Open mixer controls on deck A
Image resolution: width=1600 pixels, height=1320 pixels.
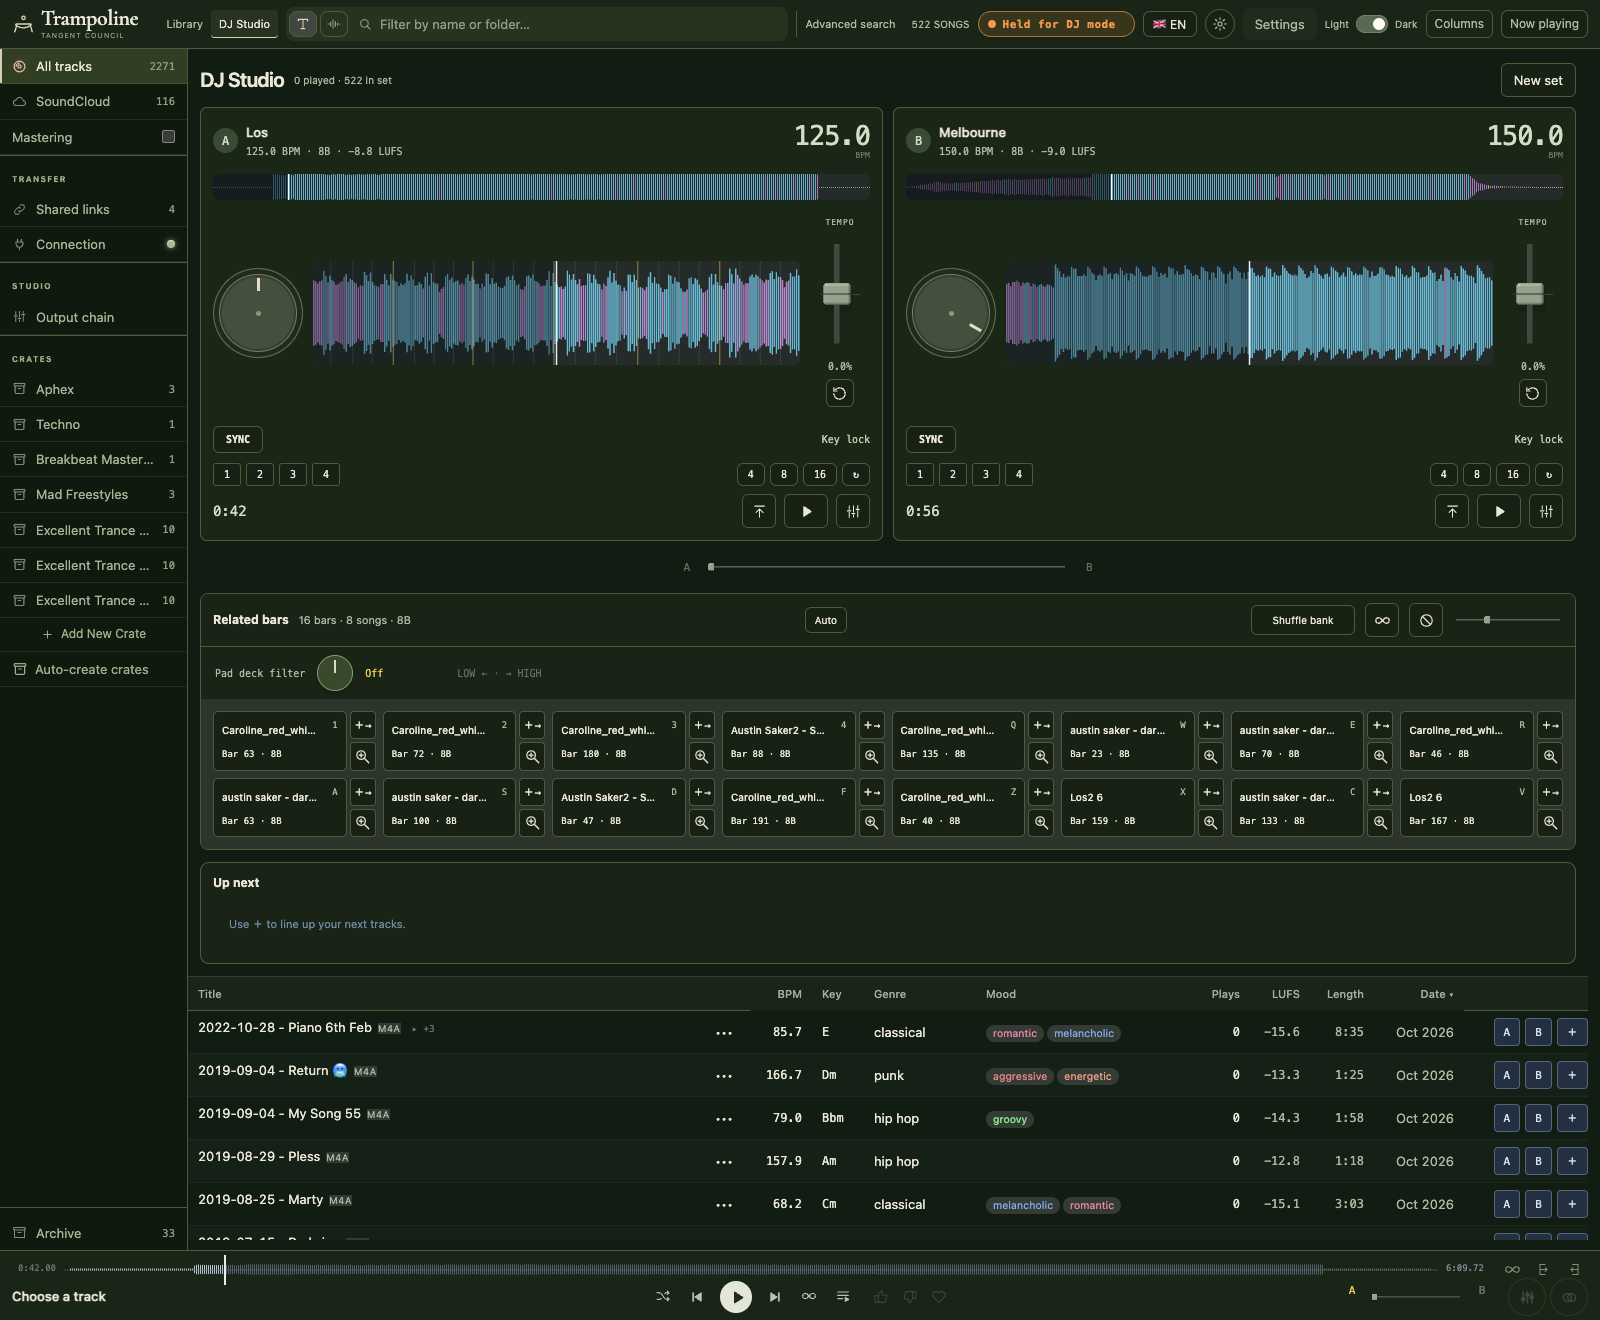click(x=853, y=511)
